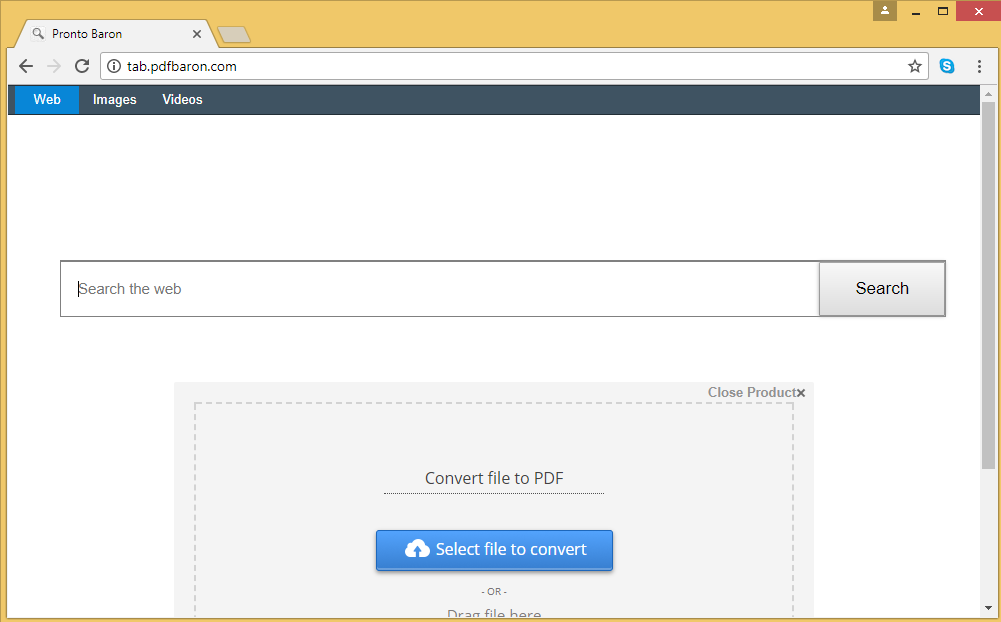Select the Pronto Baron tab
1001x622 pixels.
point(115,34)
